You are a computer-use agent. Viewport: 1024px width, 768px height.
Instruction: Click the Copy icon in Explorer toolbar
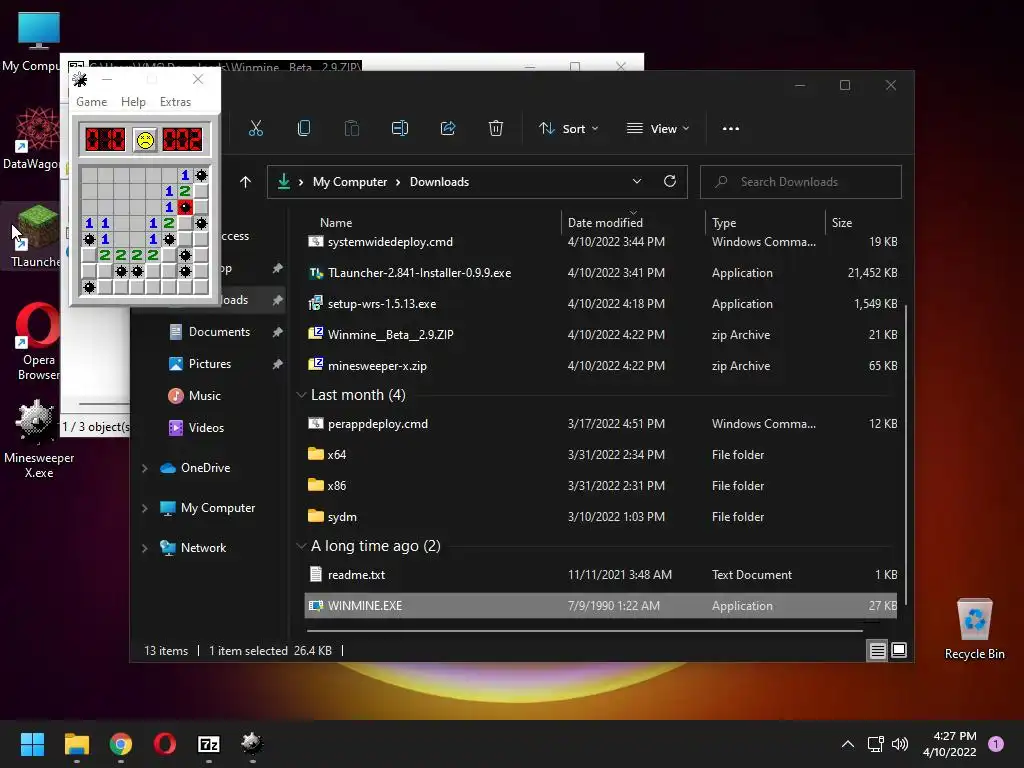[x=304, y=129]
